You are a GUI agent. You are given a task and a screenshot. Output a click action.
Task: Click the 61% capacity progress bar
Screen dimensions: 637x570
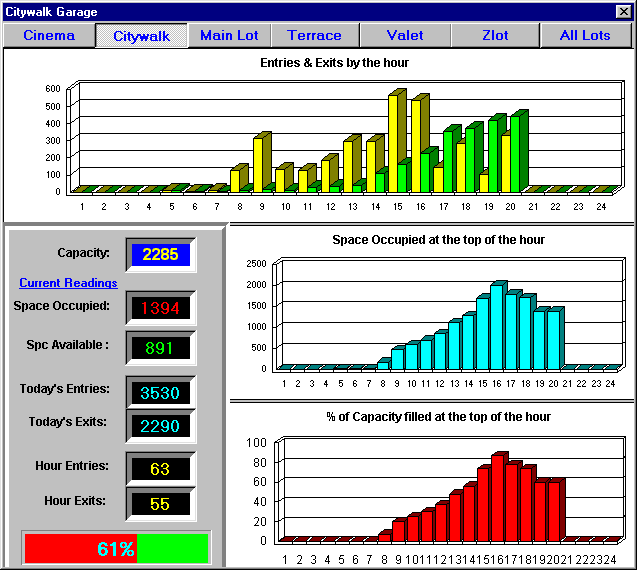pos(116,548)
